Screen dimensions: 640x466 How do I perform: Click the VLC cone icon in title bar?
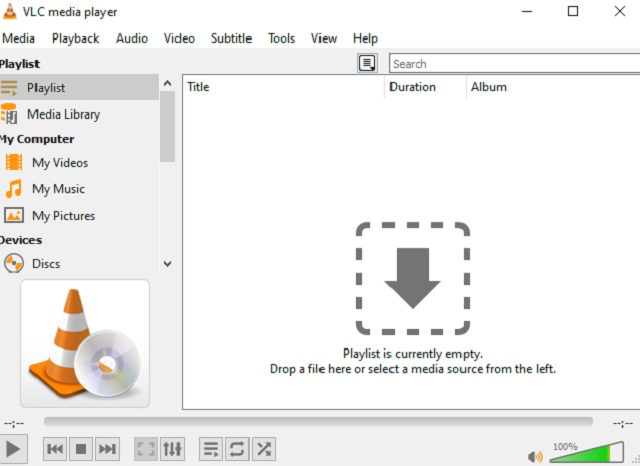[x=9, y=11]
